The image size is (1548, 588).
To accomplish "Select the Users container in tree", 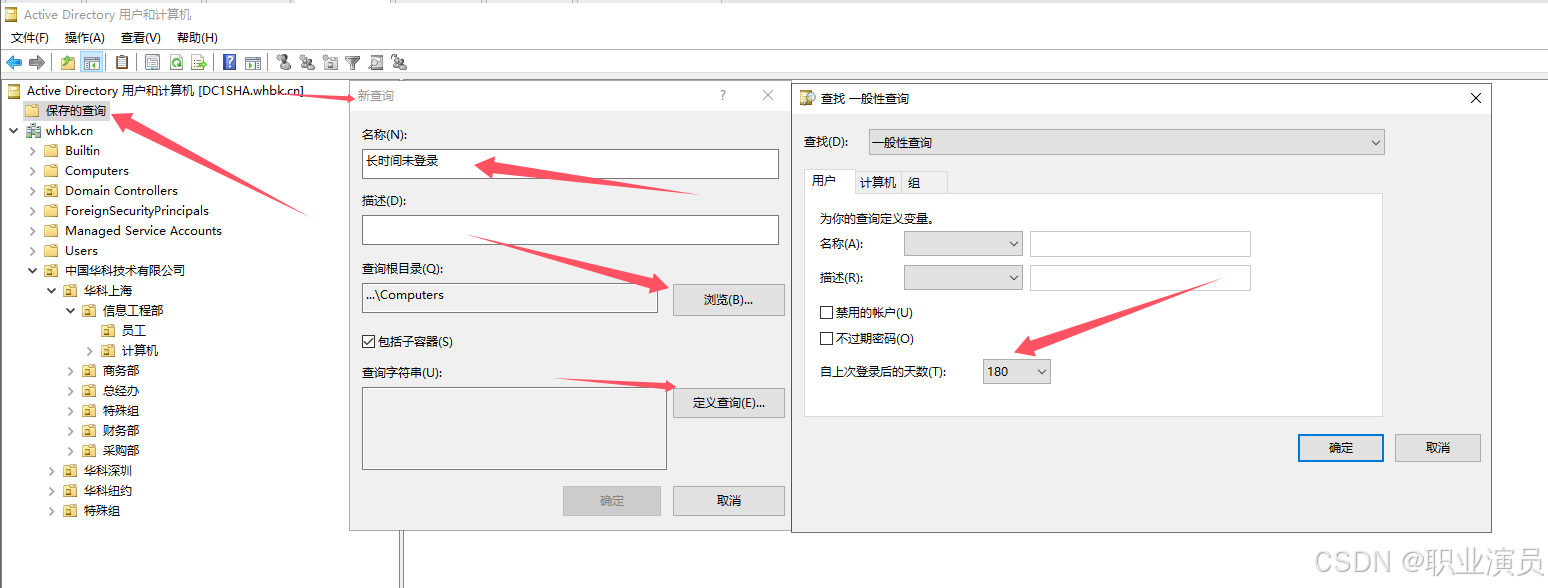I will (81, 251).
